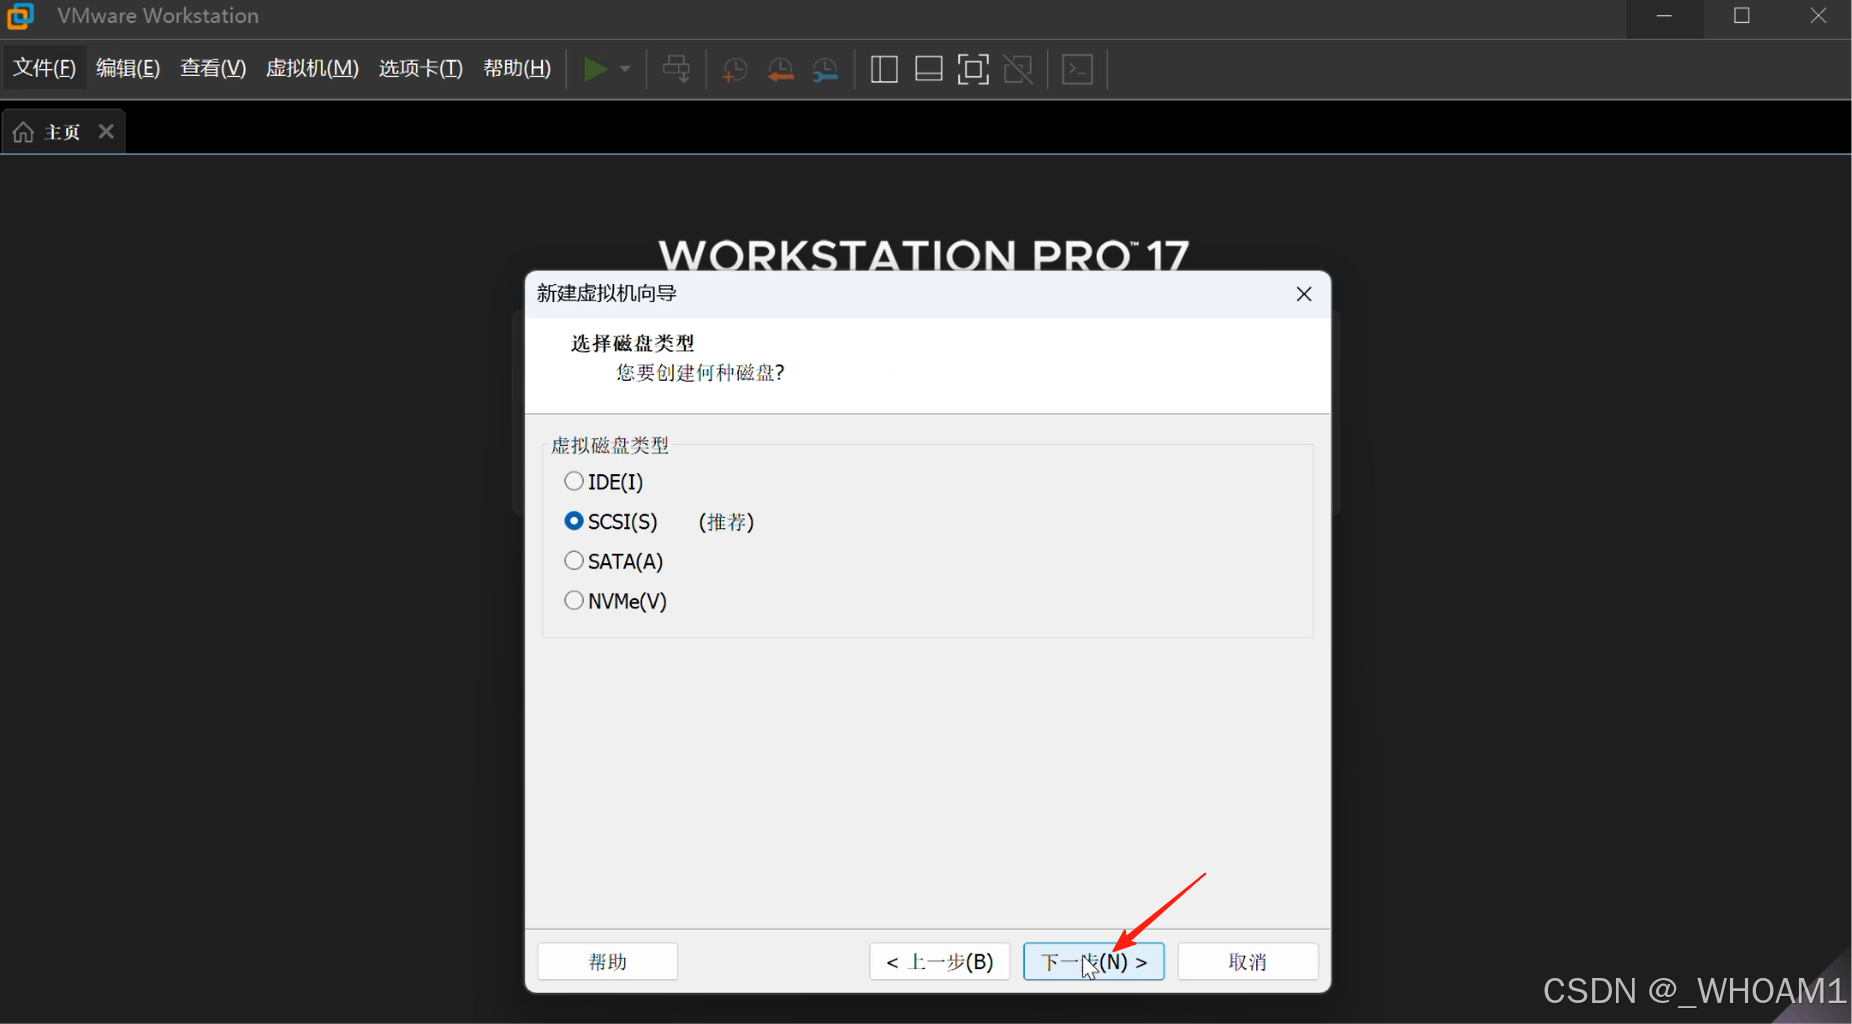The image size is (1852, 1024).
Task: Maximize the VMware Workstation window
Action: [1742, 16]
